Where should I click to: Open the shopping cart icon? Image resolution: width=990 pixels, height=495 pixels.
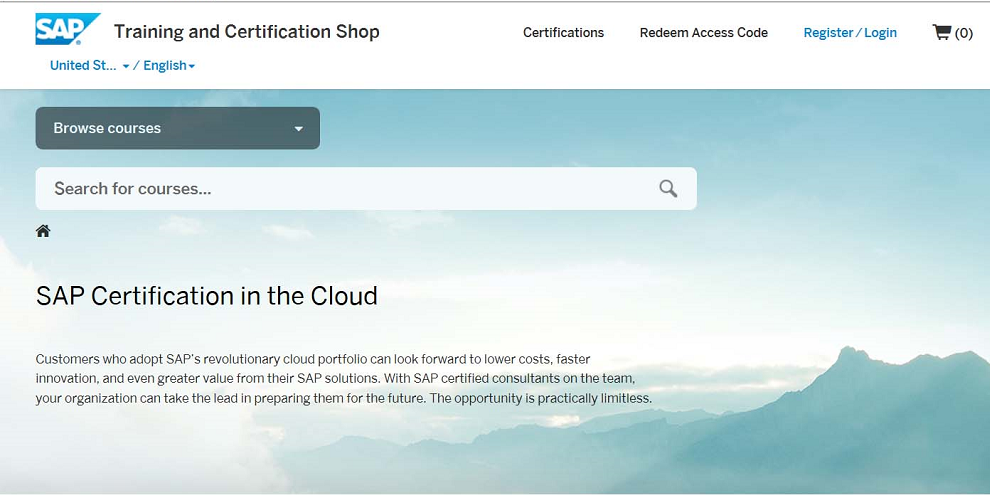[941, 32]
